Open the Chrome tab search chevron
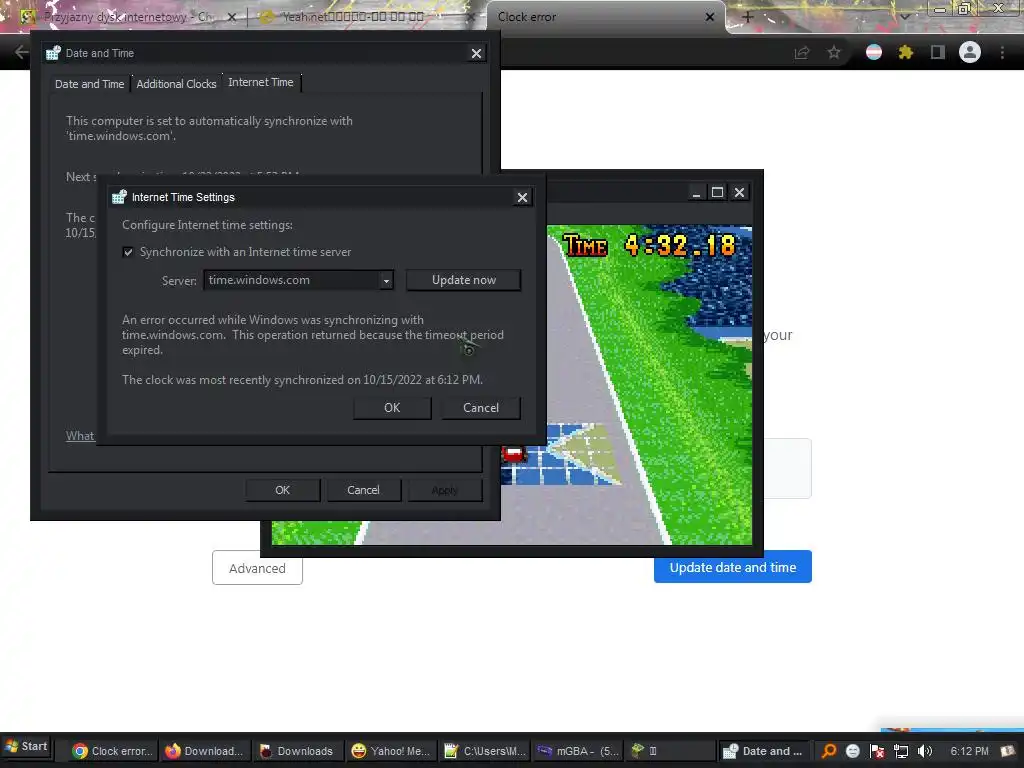 click(905, 16)
